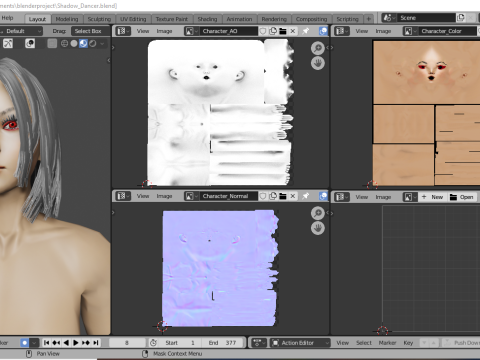Add new workspace with plus tab
The image size is (480, 360).
pos(368,19)
